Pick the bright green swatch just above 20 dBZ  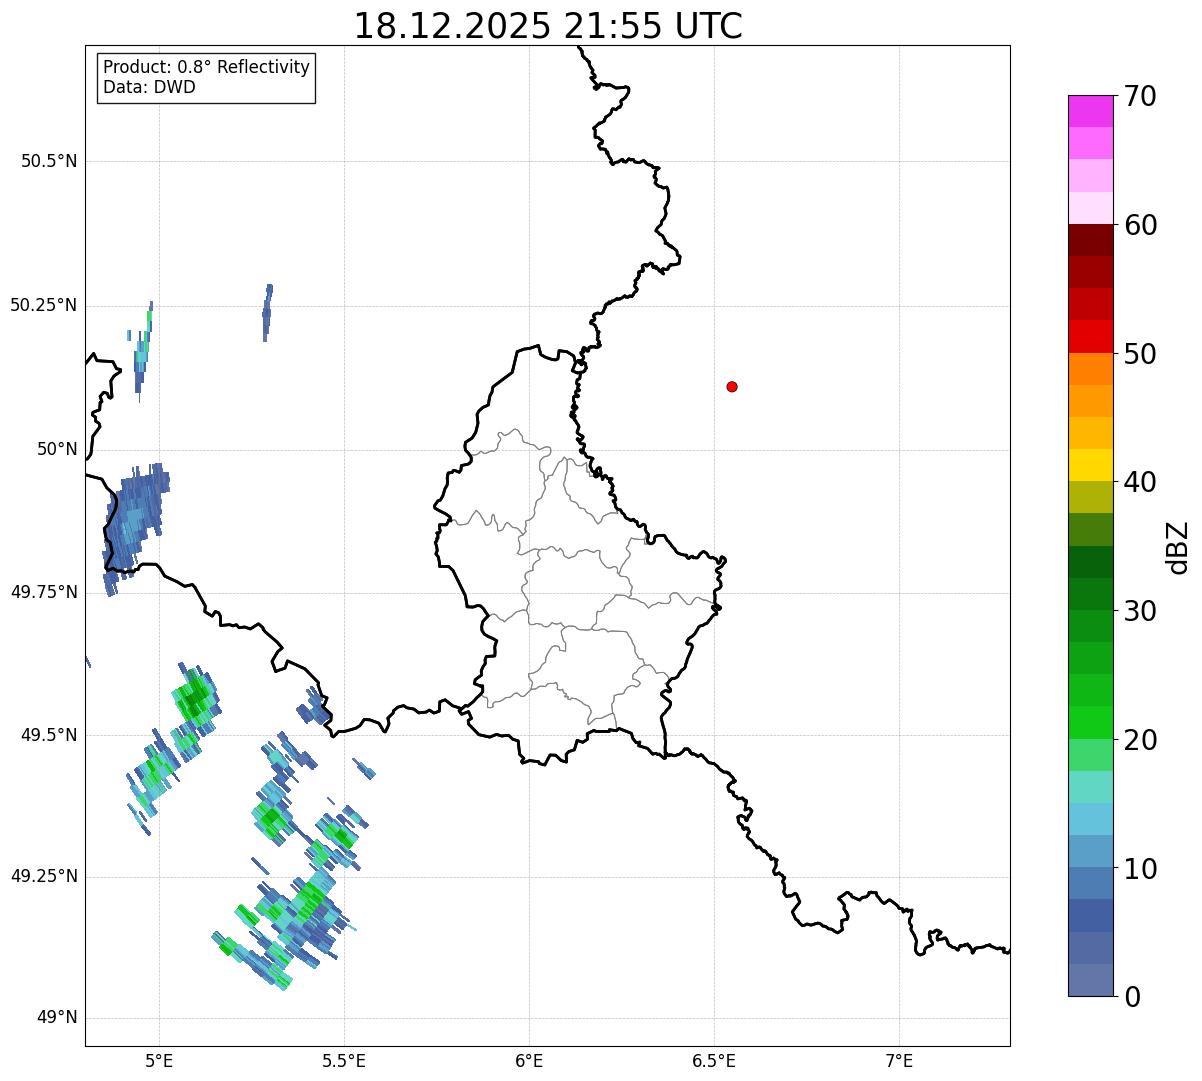[1090, 722]
